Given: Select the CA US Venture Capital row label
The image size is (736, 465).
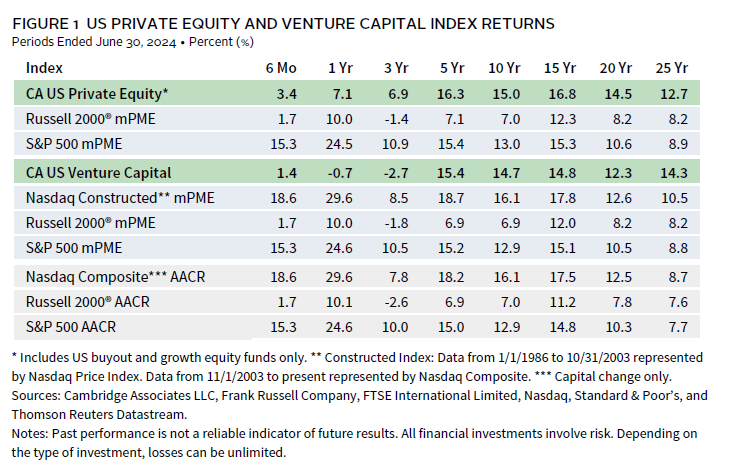Looking at the screenshot, I should (x=99, y=174).
